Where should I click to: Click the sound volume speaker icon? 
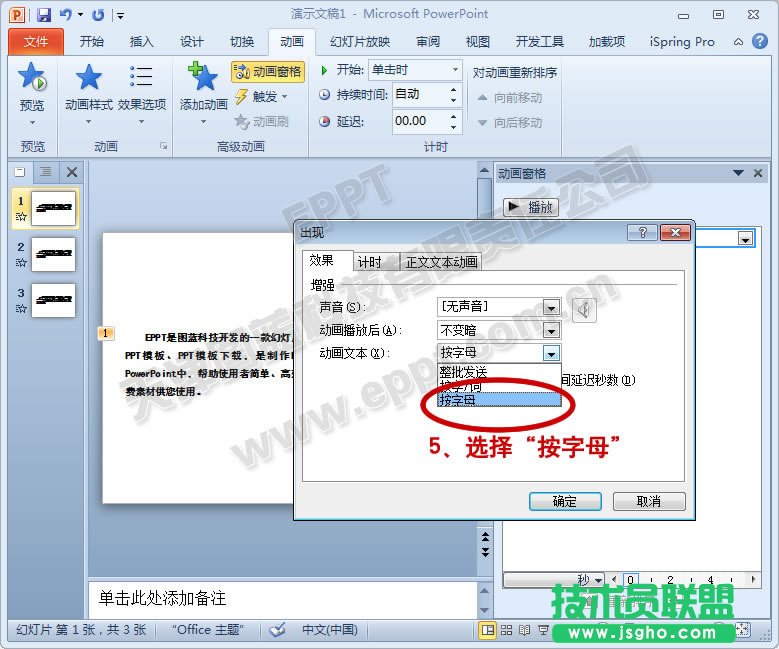tap(584, 310)
